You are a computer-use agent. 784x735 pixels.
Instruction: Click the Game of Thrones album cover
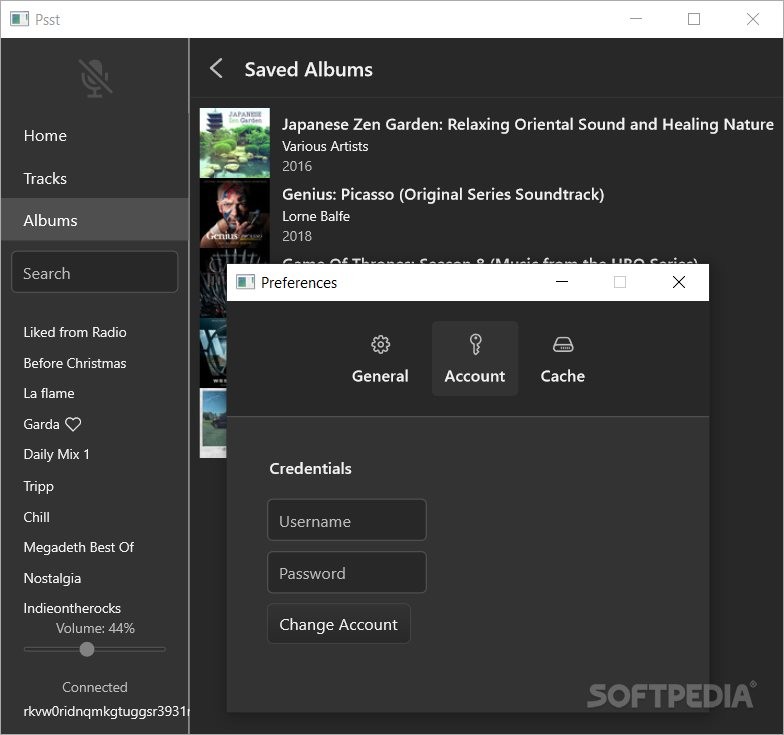pos(213,283)
